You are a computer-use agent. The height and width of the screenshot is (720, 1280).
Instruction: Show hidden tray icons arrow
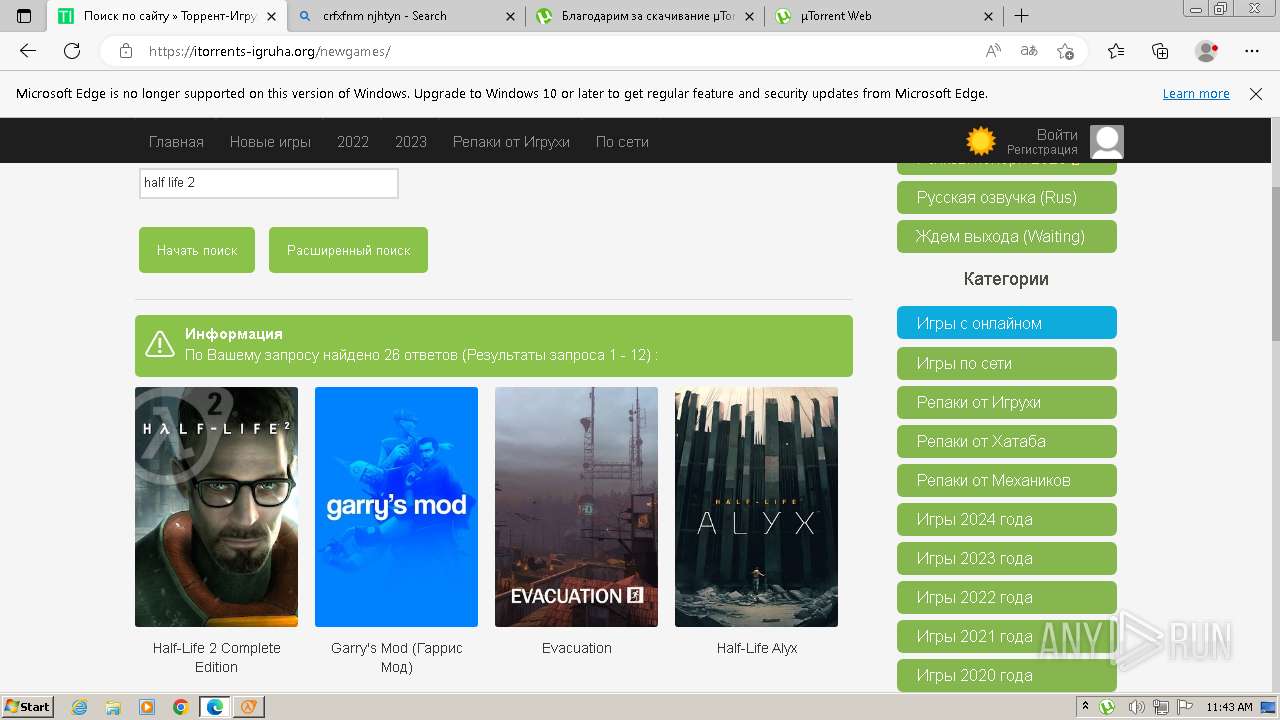[1086, 707]
